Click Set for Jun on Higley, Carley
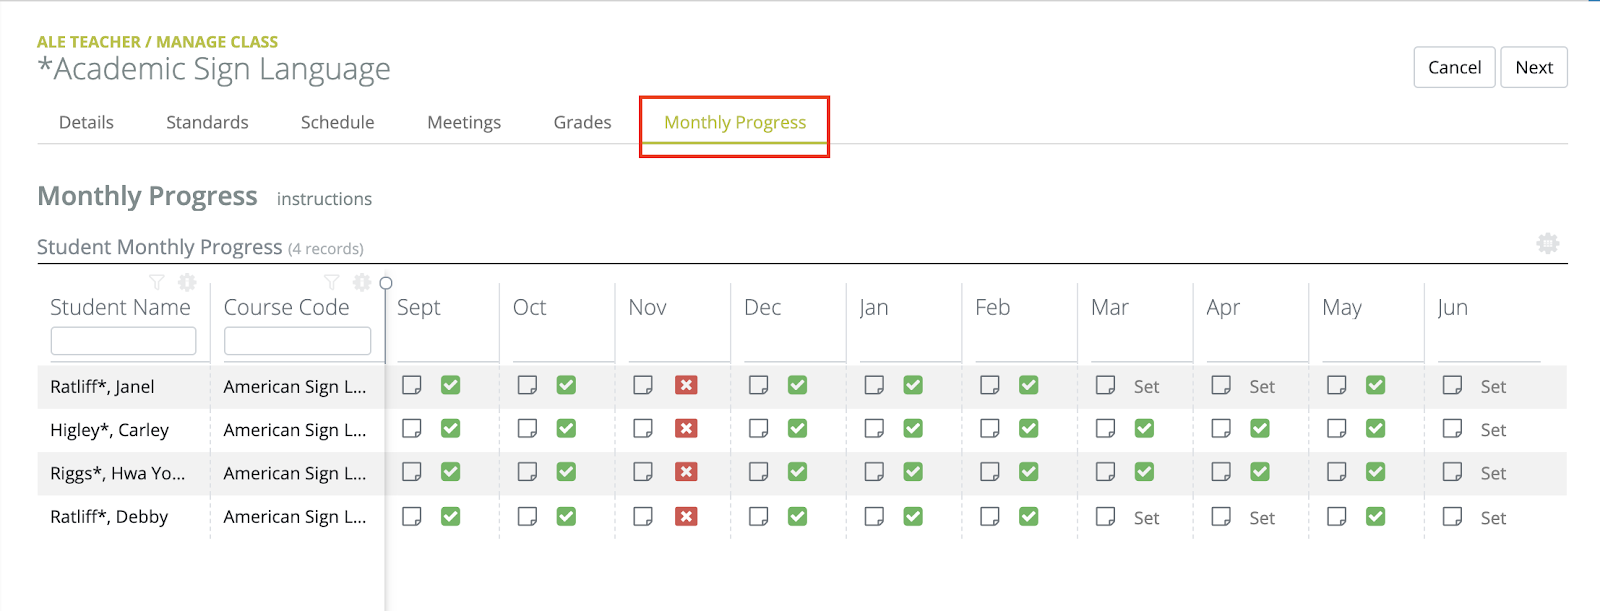The height and width of the screenshot is (611, 1600). (x=1493, y=430)
